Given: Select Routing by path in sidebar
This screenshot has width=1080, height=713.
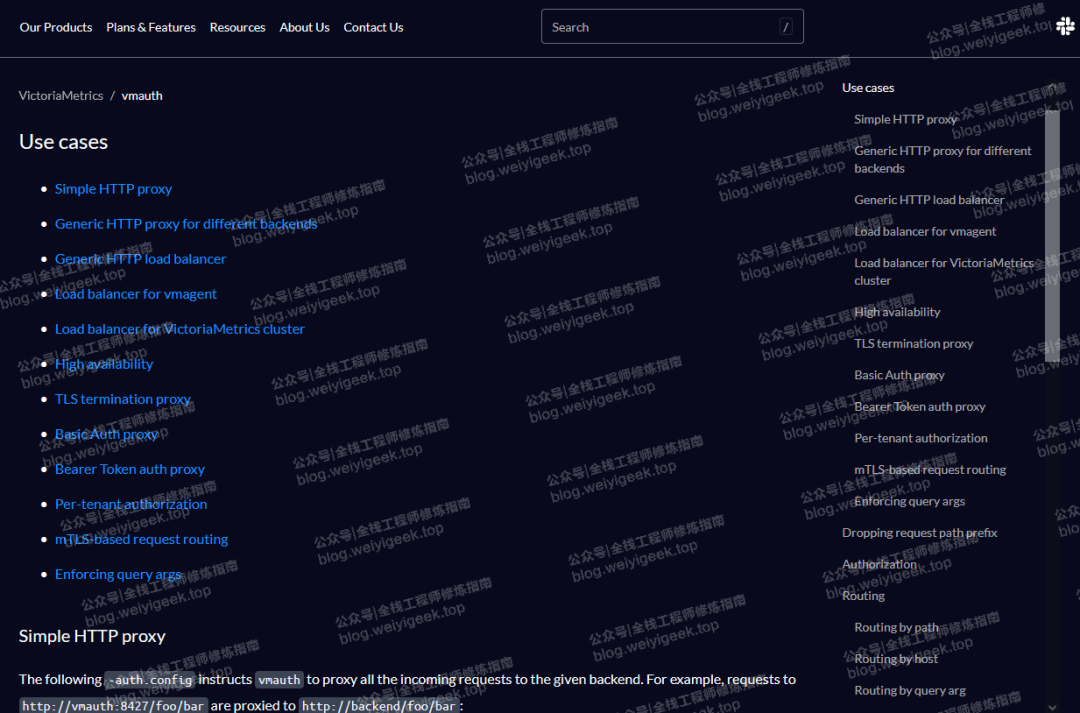Looking at the screenshot, I should tap(896, 628).
